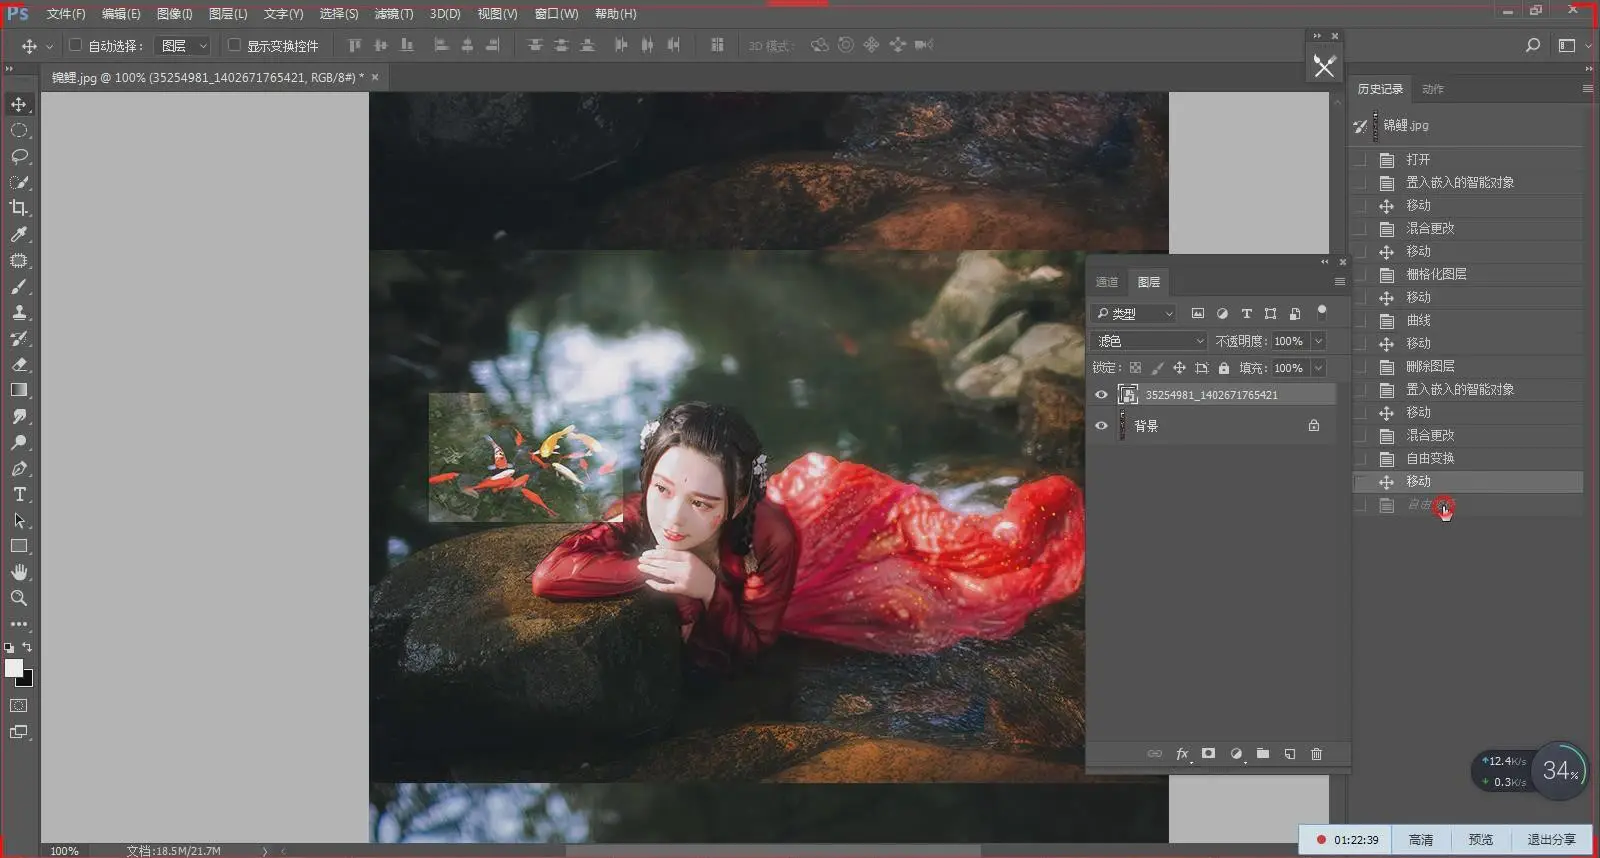Select the Eyedropper tool

coord(19,234)
